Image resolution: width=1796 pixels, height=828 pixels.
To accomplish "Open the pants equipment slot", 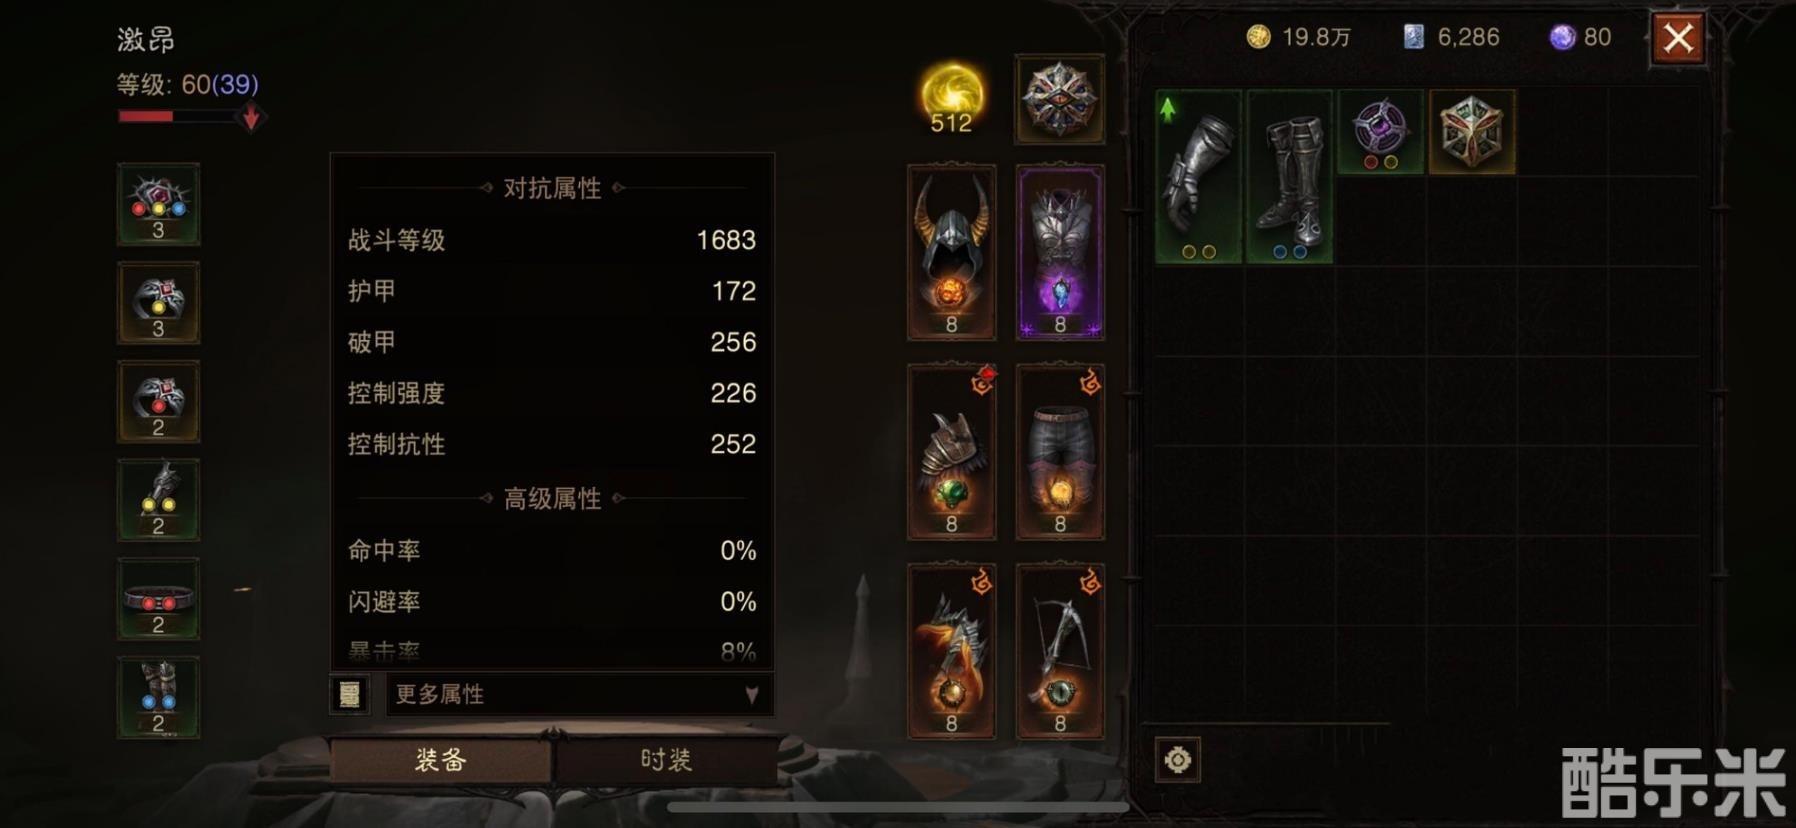I will (x=1060, y=452).
